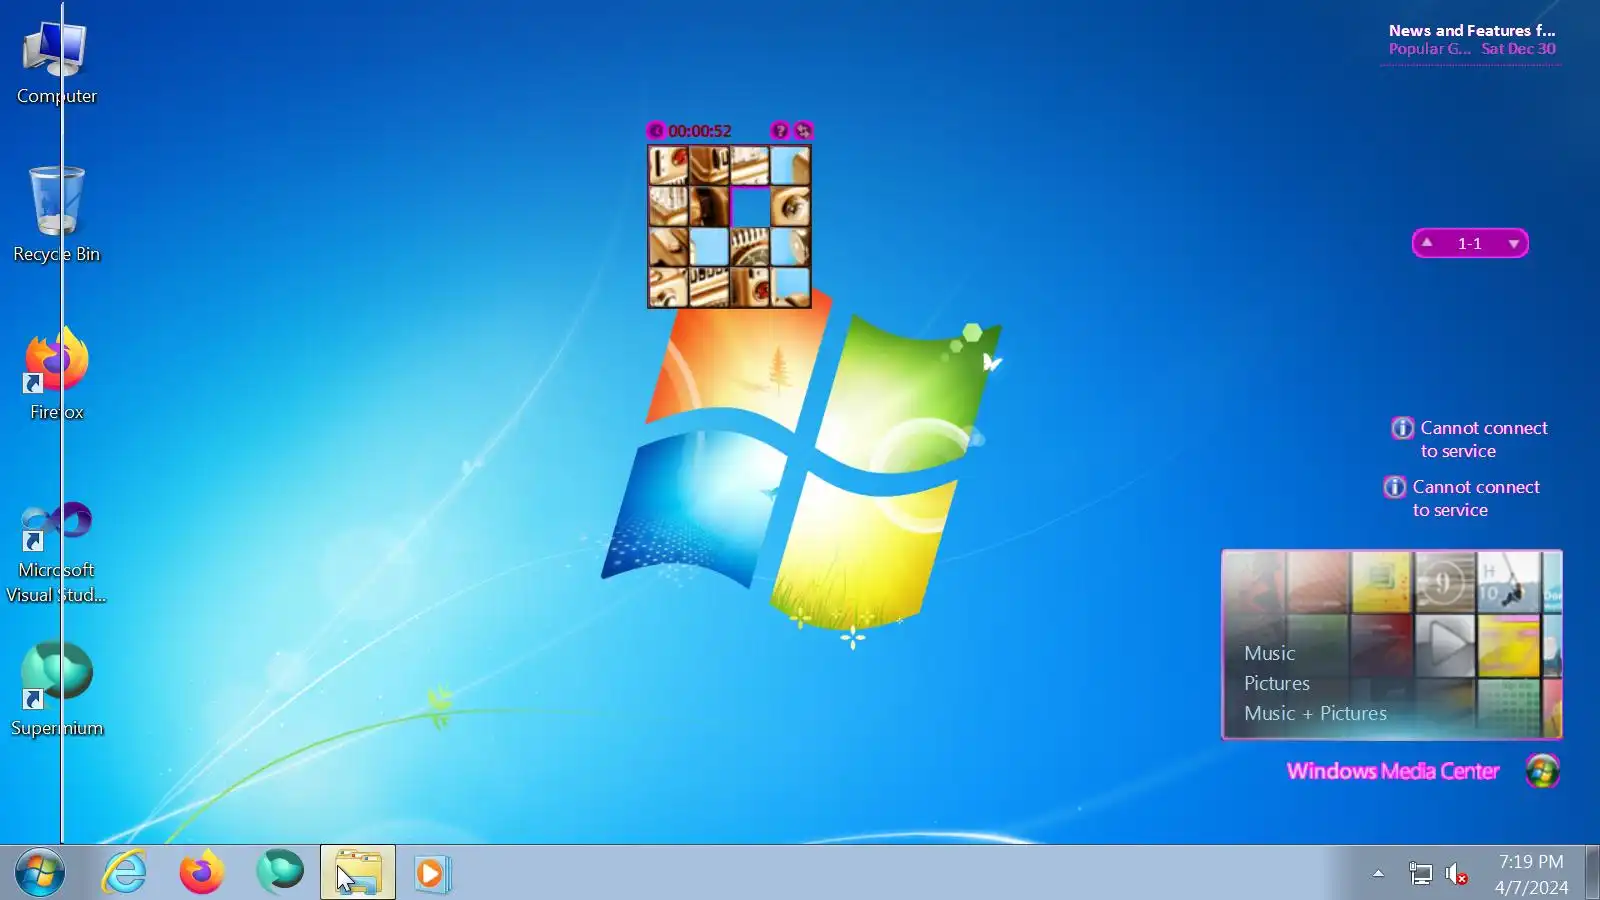Open the News and Features headline
This screenshot has width=1600, height=900.
[1471, 30]
